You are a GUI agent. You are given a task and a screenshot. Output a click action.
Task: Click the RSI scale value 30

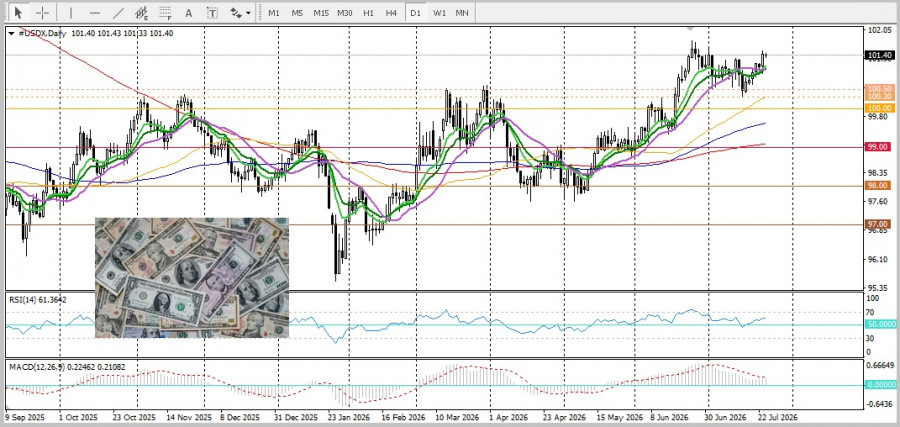point(872,339)
